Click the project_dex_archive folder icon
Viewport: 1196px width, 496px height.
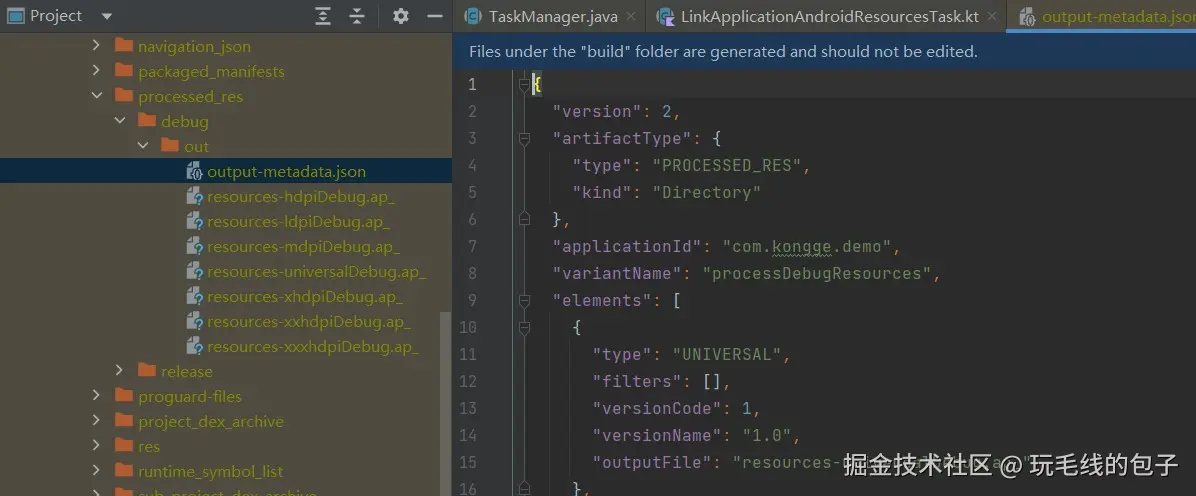tap(124, 421)
